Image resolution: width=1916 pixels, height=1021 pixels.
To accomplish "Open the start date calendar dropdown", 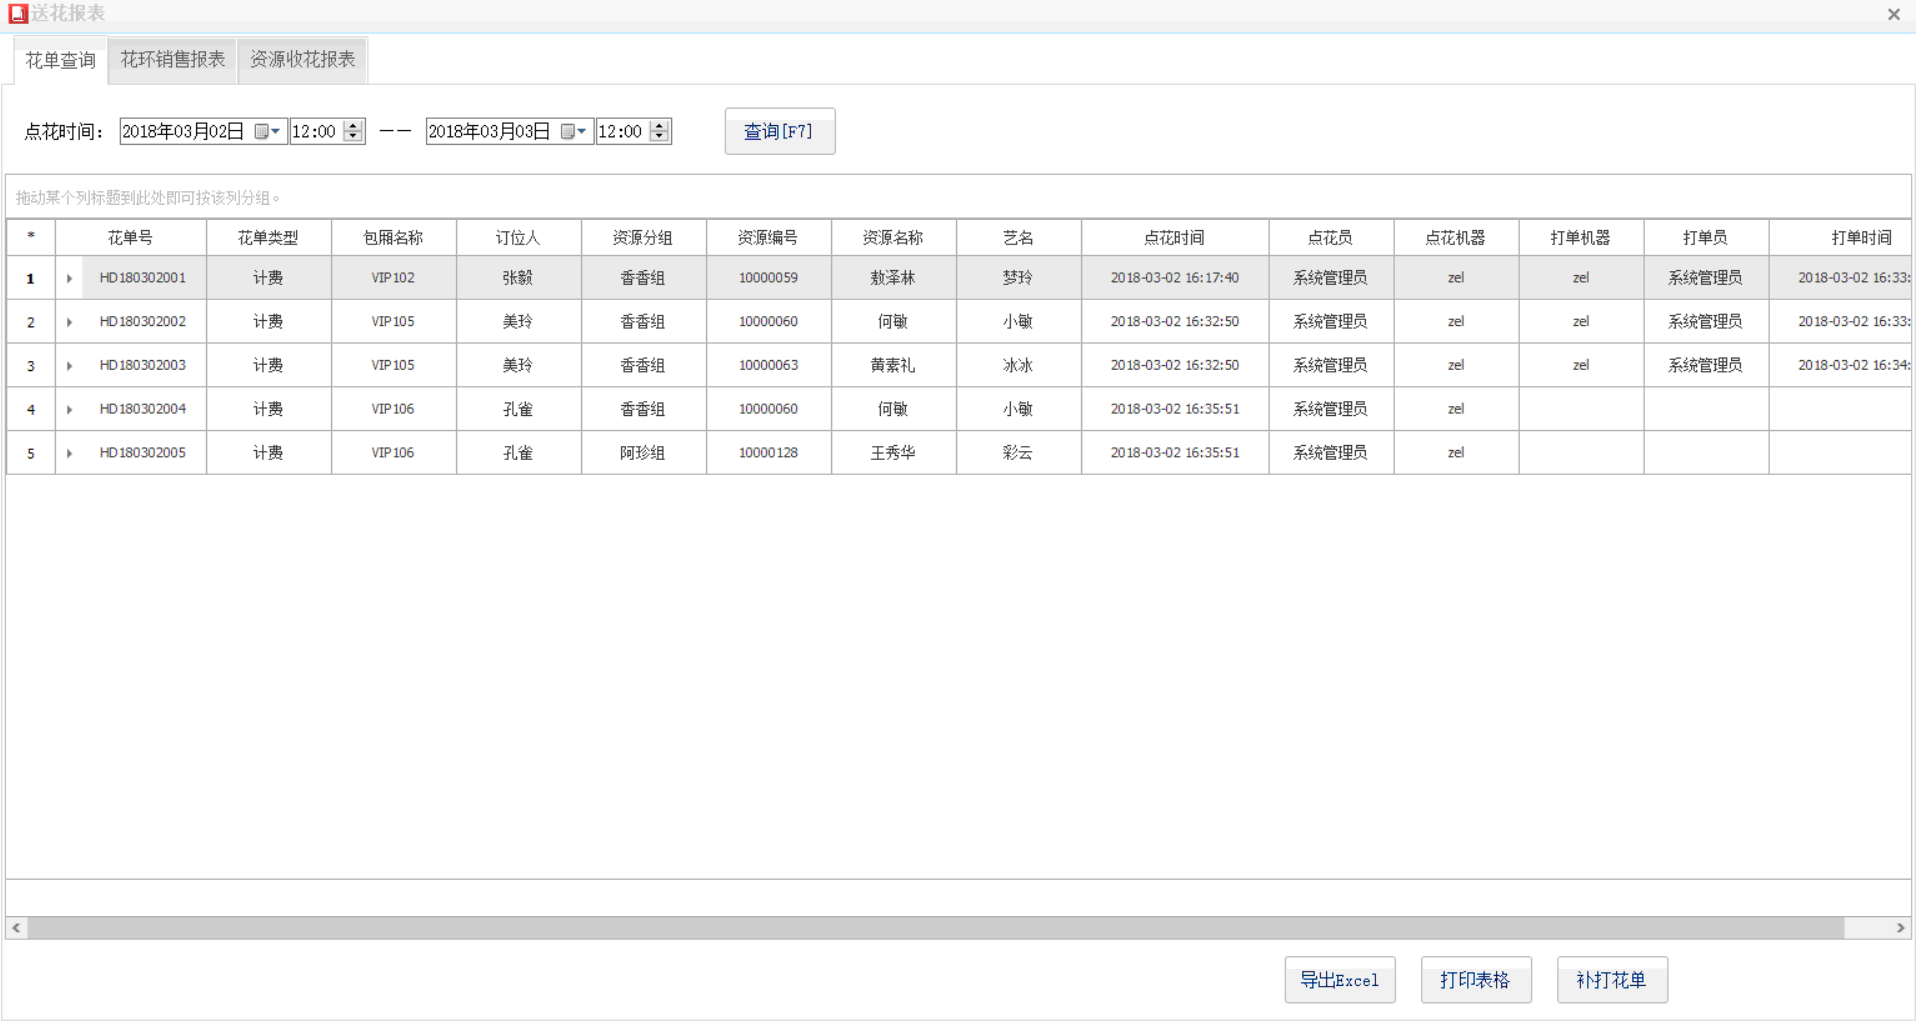I will click(x=267, y=131).
